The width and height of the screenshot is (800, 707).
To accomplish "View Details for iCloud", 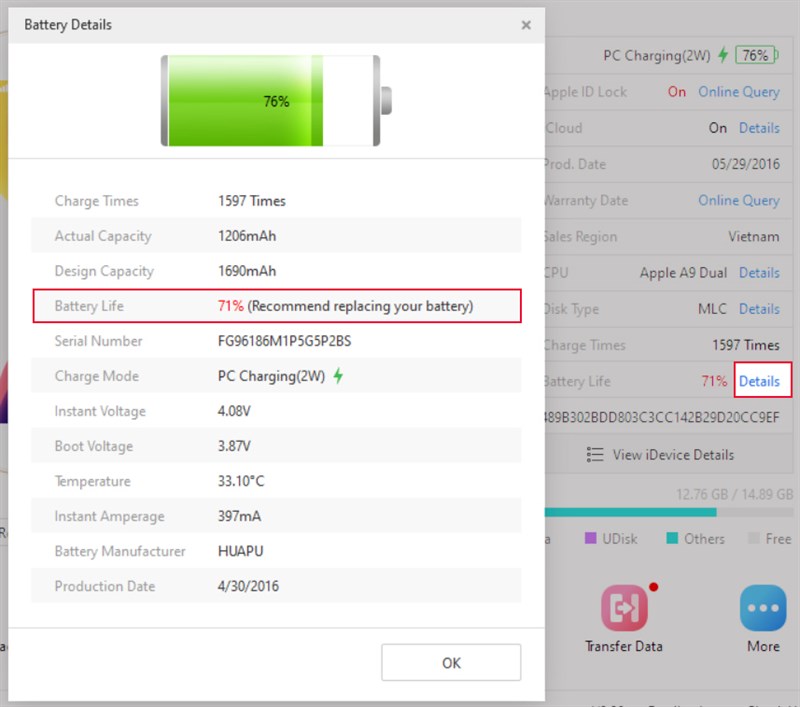I will 759,128.
